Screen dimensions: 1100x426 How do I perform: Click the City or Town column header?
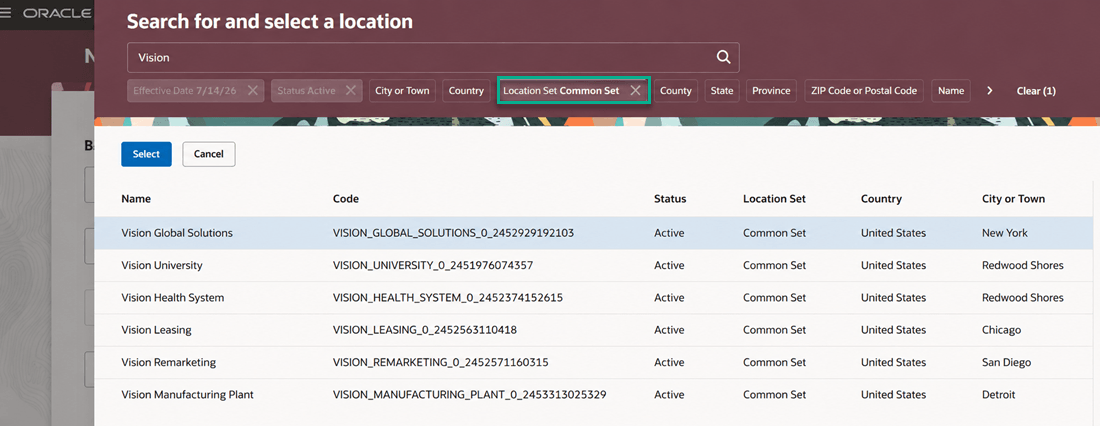1013,199
